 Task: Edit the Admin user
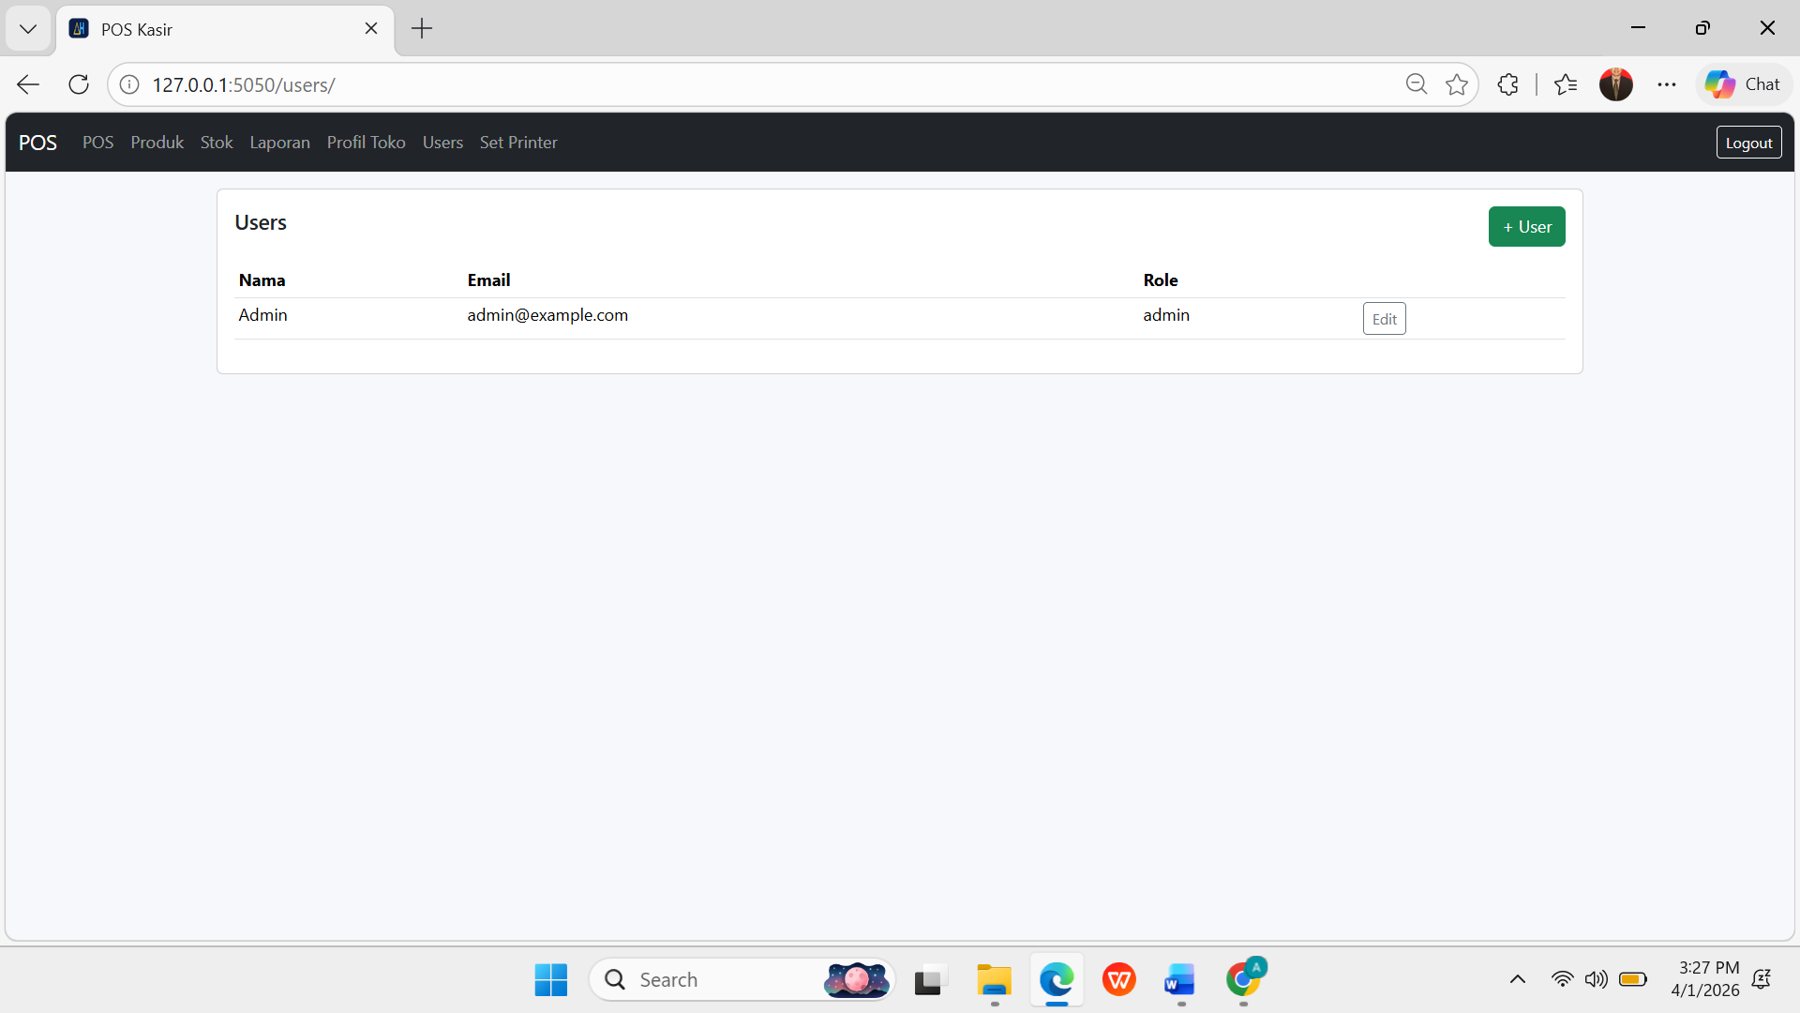[x=1383, y=318]
